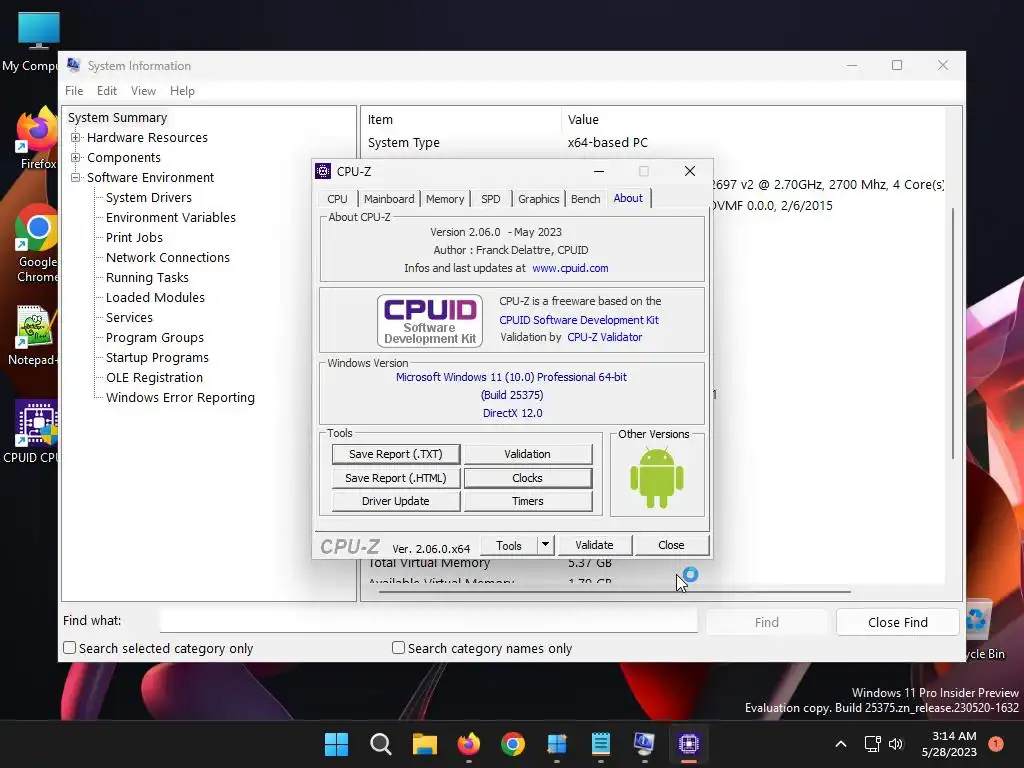
Task: Click Close Find in System Information
Action: click(897, 622)
